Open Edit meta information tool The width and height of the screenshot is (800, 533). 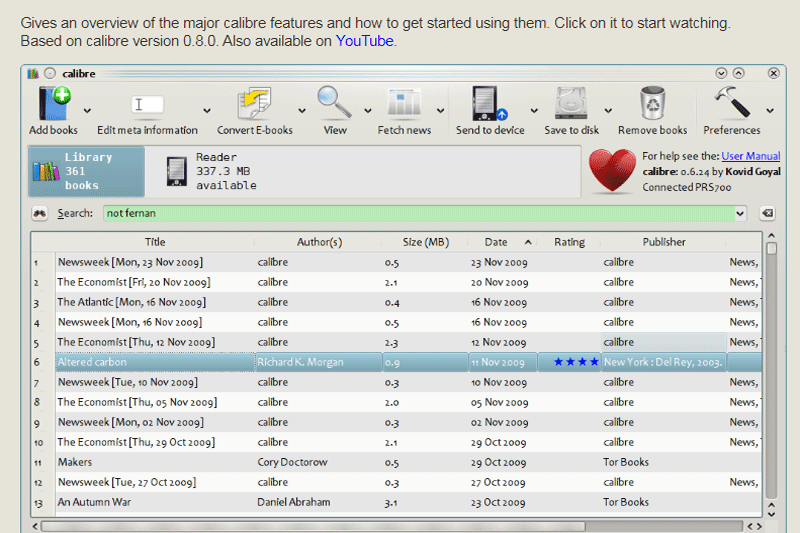[x=147, y=105]
